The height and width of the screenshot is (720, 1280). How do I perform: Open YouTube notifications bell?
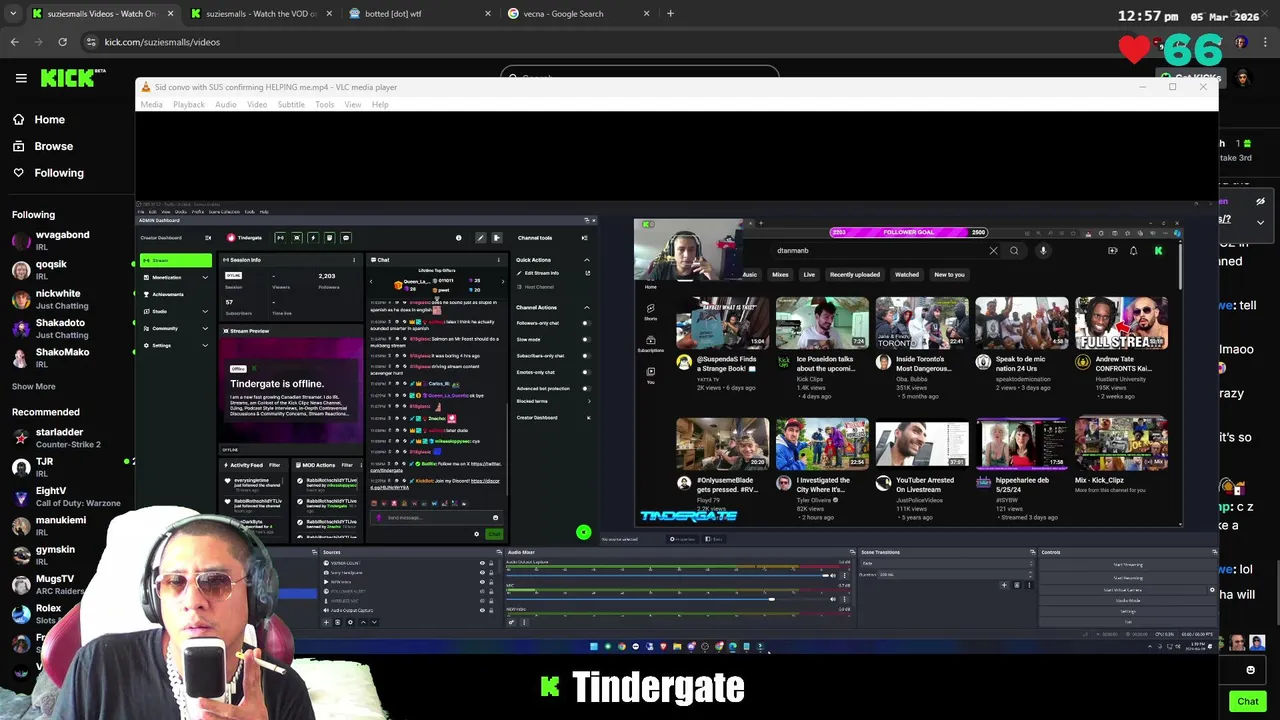(x=1133, y=251)
